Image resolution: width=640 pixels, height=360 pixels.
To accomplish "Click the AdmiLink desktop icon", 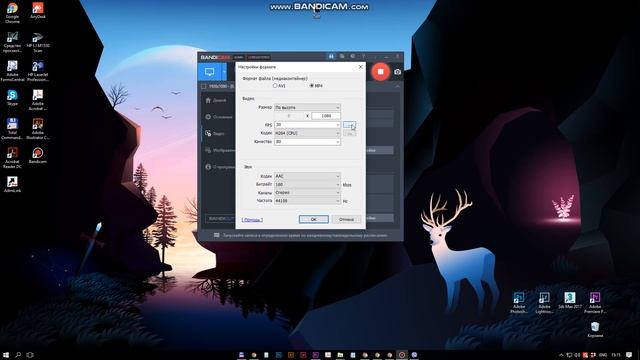I will pyautogui.click(x=12, y=184).
